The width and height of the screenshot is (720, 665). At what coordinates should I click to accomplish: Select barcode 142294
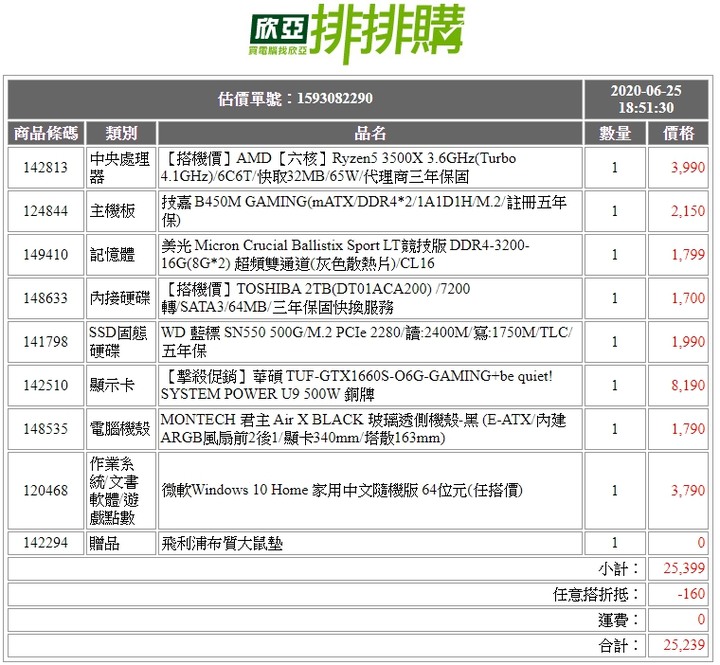45,543
